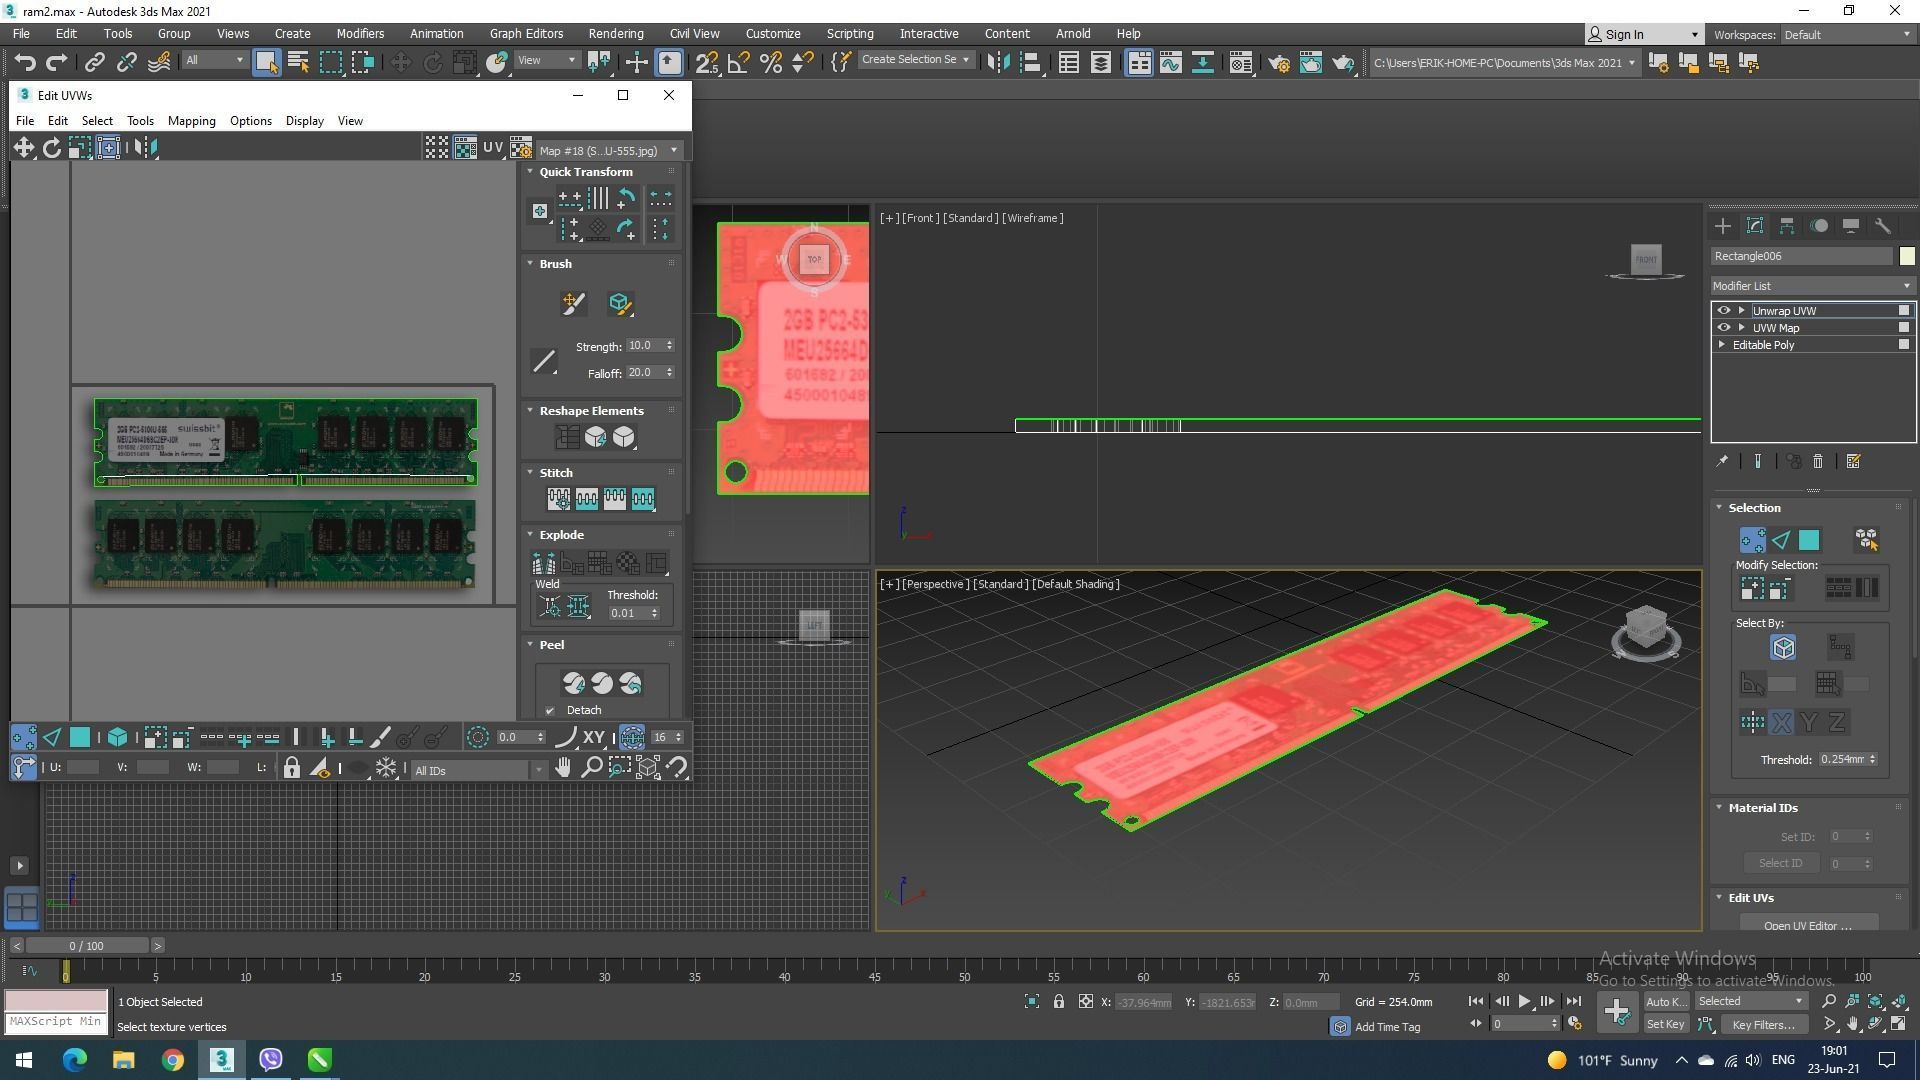Open the Render Setup icon

[1278, 63]
